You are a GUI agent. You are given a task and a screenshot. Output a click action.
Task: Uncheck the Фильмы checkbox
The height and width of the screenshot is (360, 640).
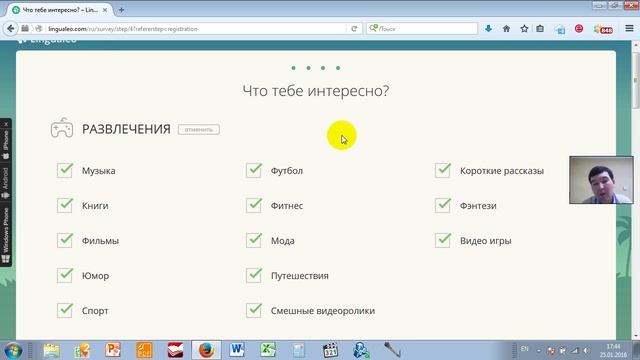click(64, 240)
